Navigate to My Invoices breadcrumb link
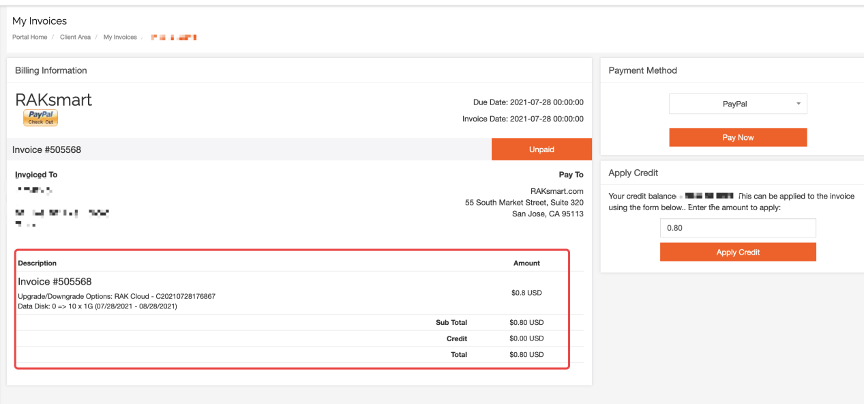Image resolution: width=864 pixels, height=404 pixels. [x=120, y=37]
